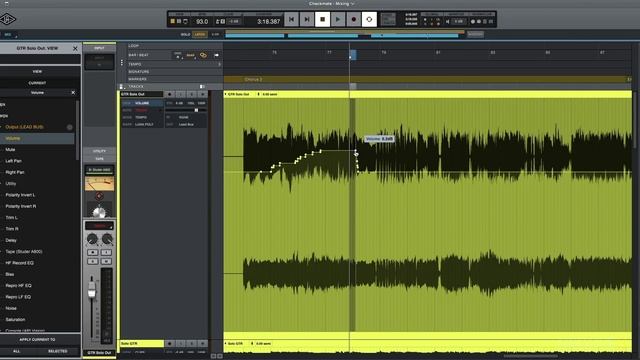
Task: Select Polarity Invert R in the parameter list
Action: 20,207
